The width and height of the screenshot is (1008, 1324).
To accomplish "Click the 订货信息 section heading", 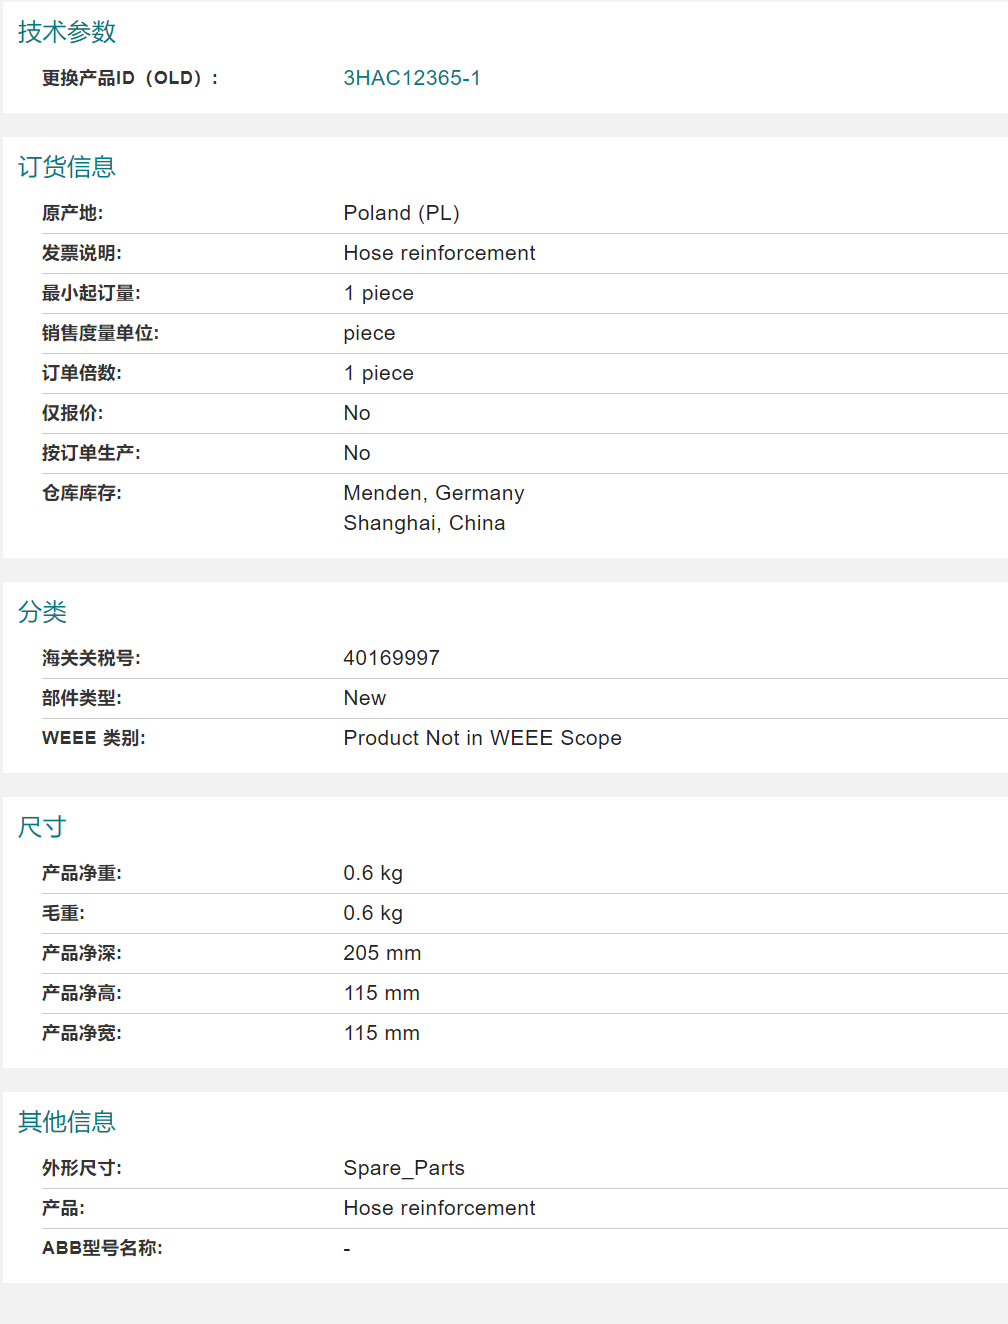I will pyautogui.click(x=67, y=167).
